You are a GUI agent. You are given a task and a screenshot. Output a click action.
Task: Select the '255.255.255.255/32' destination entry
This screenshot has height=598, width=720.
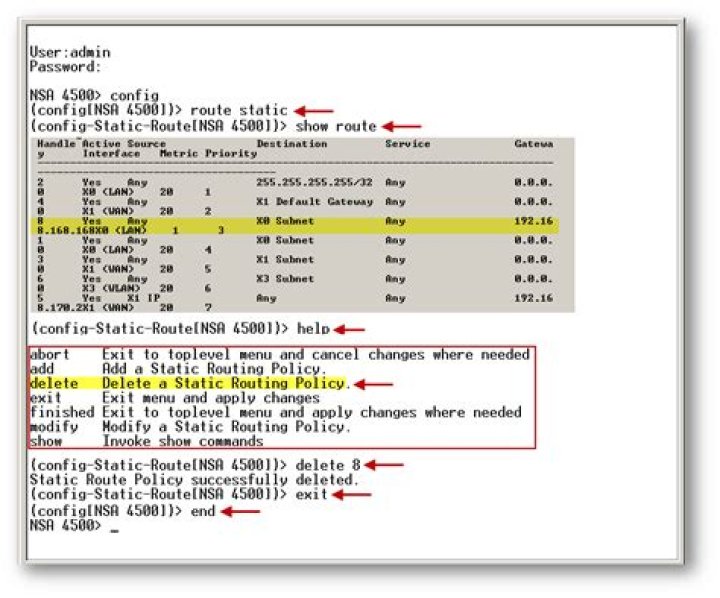click(315, 182)
